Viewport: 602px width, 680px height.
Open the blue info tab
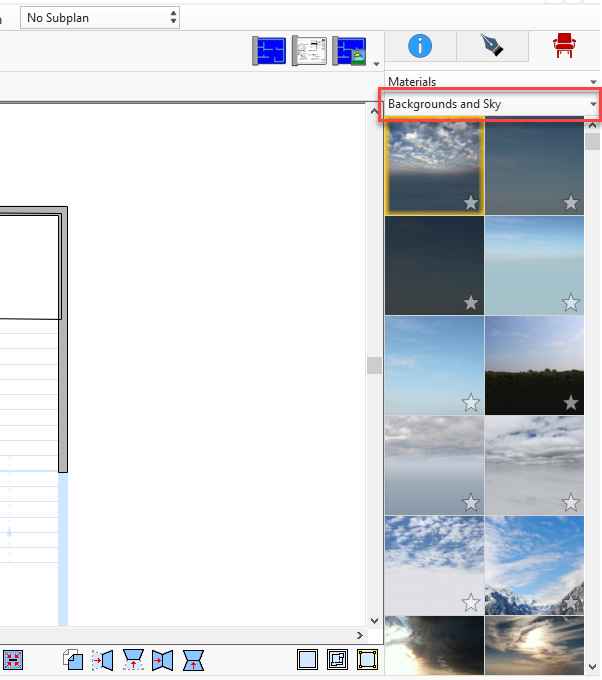pos(420,46)
